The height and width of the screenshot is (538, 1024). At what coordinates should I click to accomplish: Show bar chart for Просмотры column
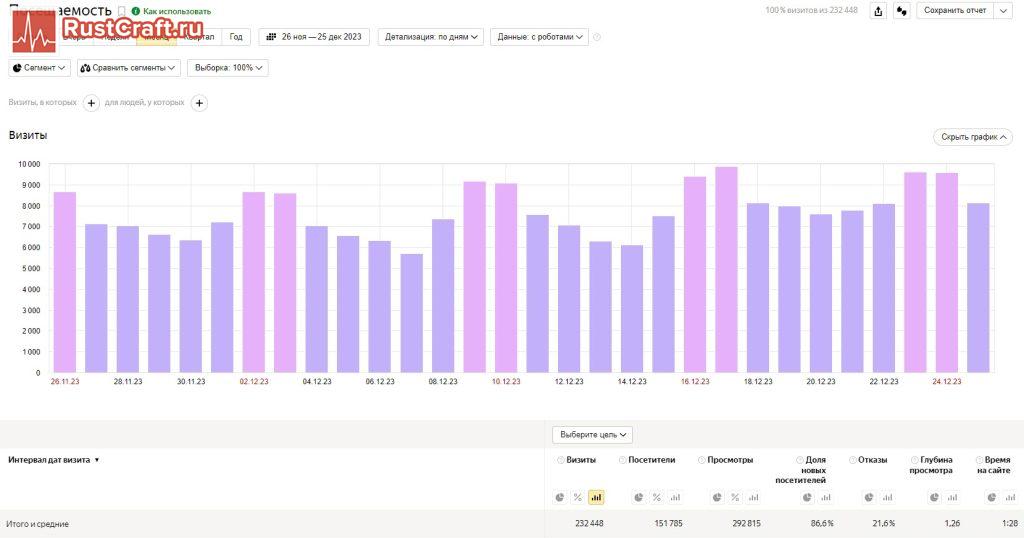(x=753, y=497)
